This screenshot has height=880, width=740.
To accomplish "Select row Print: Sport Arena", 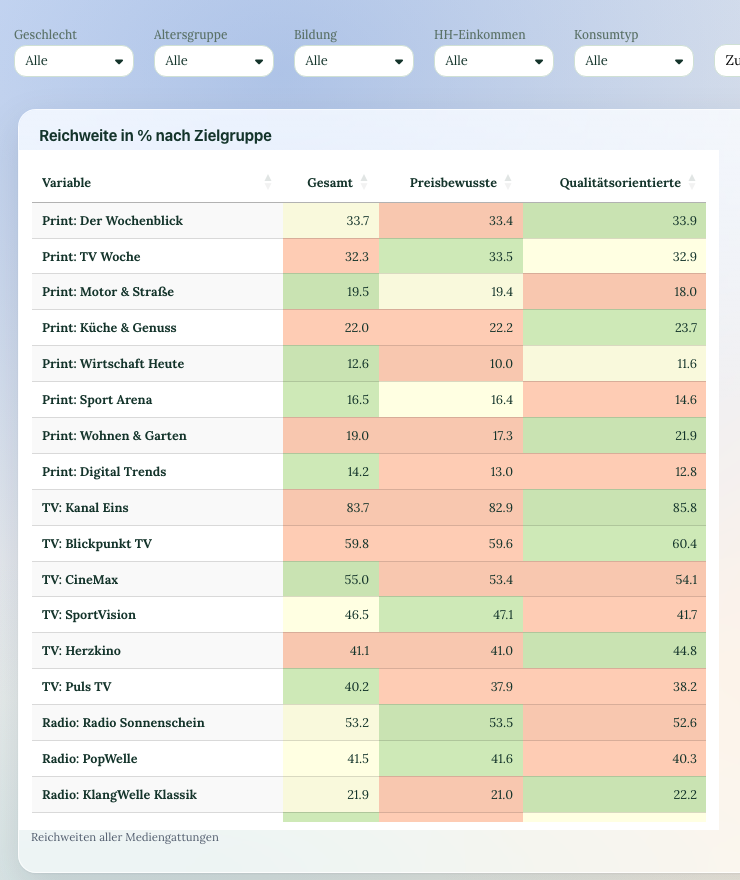I will (x=369, y=400).
